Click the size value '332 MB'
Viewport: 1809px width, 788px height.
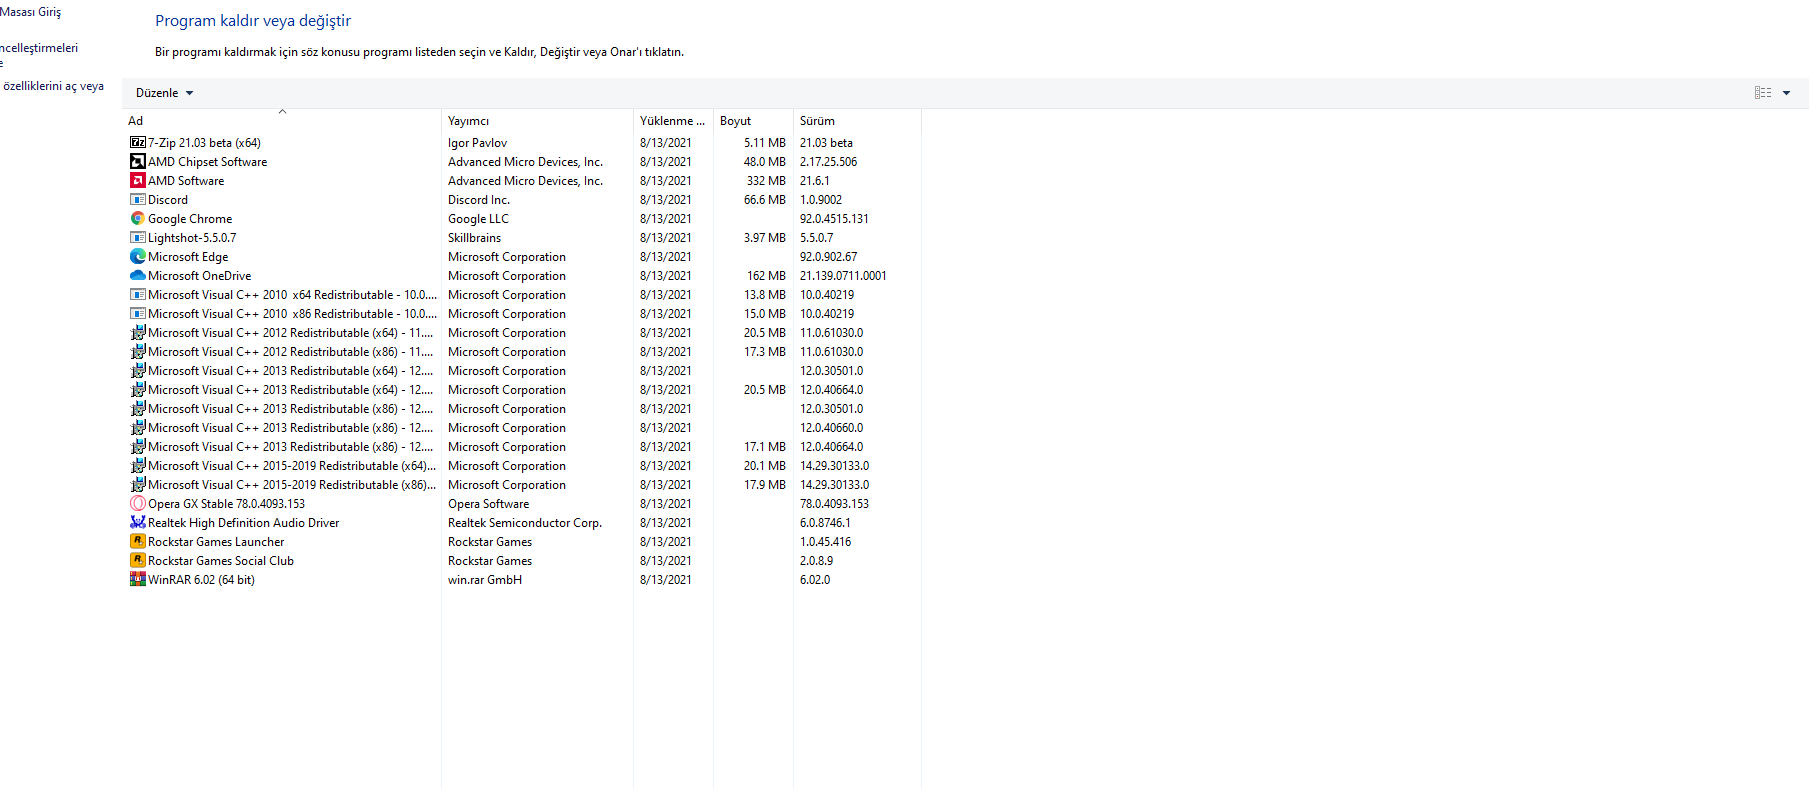point(766,181)
